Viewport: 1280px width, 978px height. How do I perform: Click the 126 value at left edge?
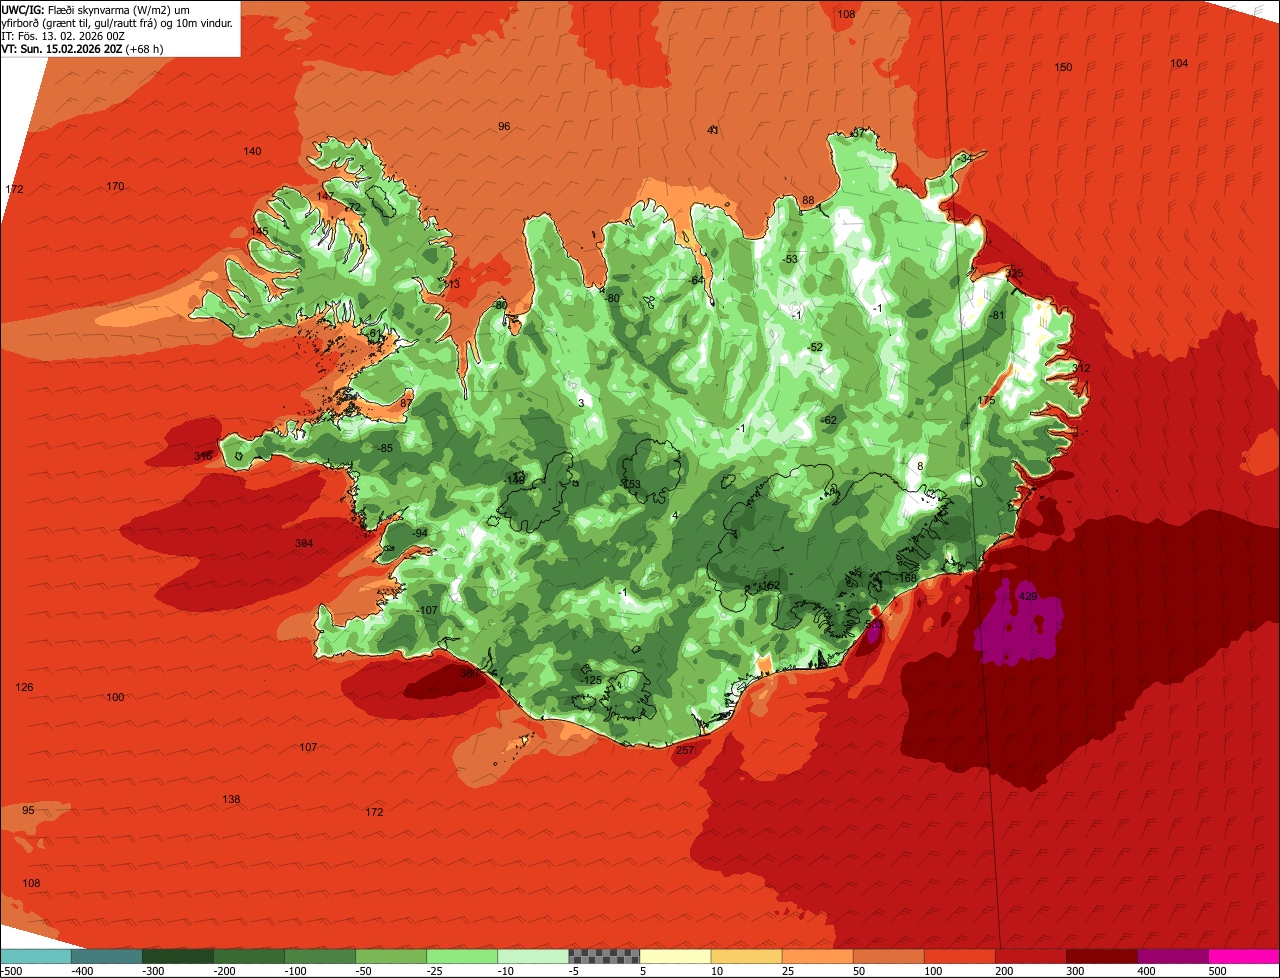point(25,687)
